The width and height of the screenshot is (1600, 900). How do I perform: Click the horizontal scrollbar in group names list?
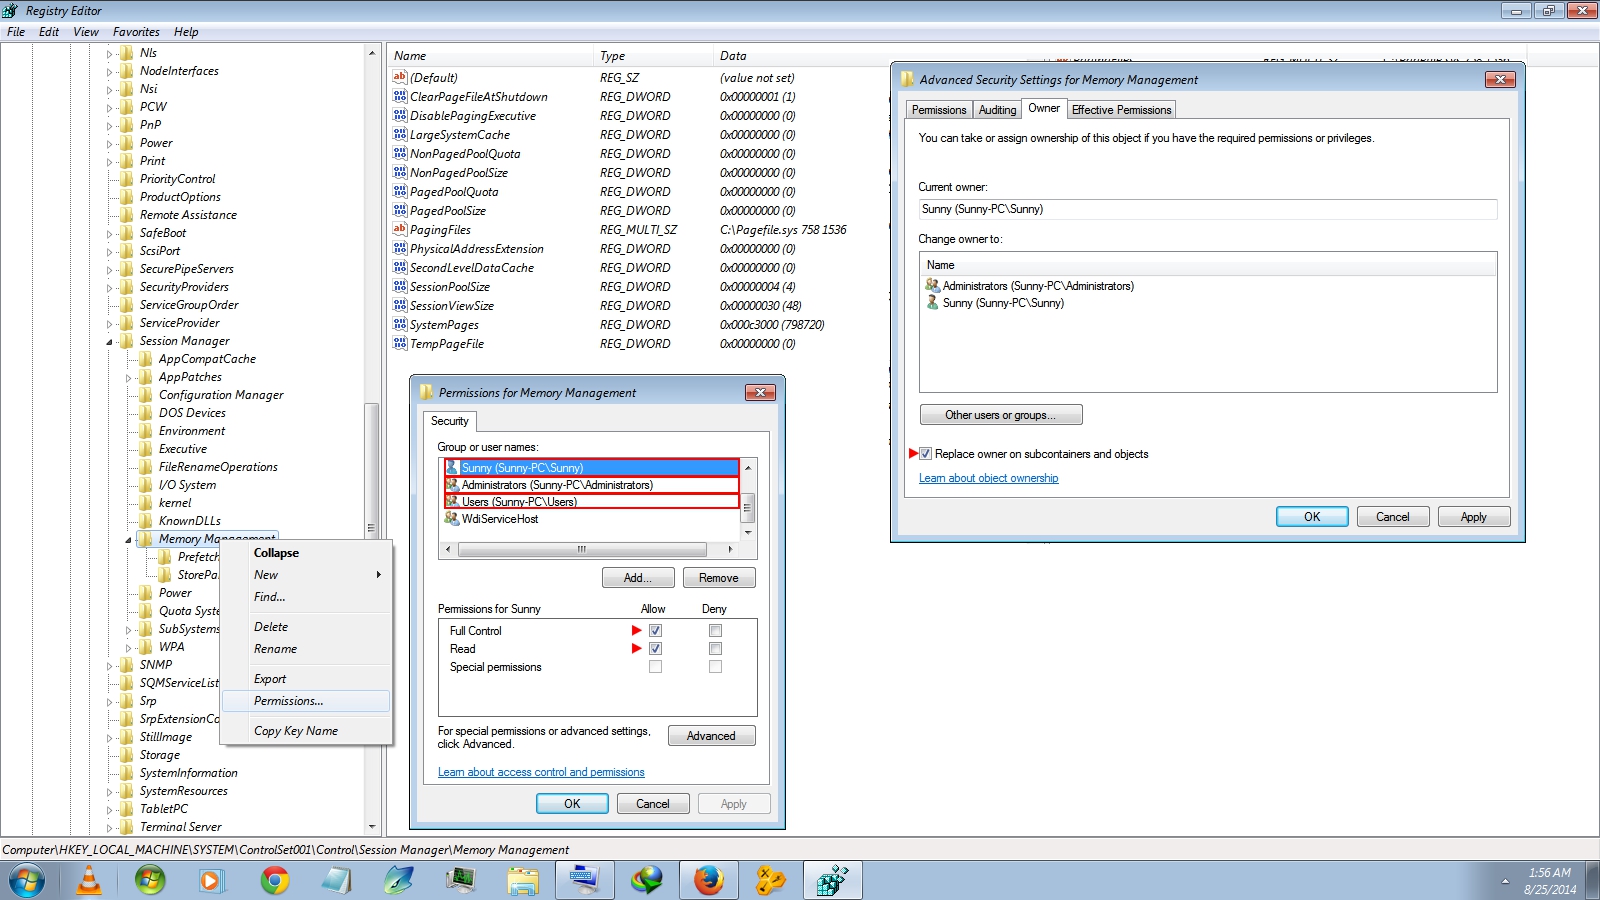(581, 549)
